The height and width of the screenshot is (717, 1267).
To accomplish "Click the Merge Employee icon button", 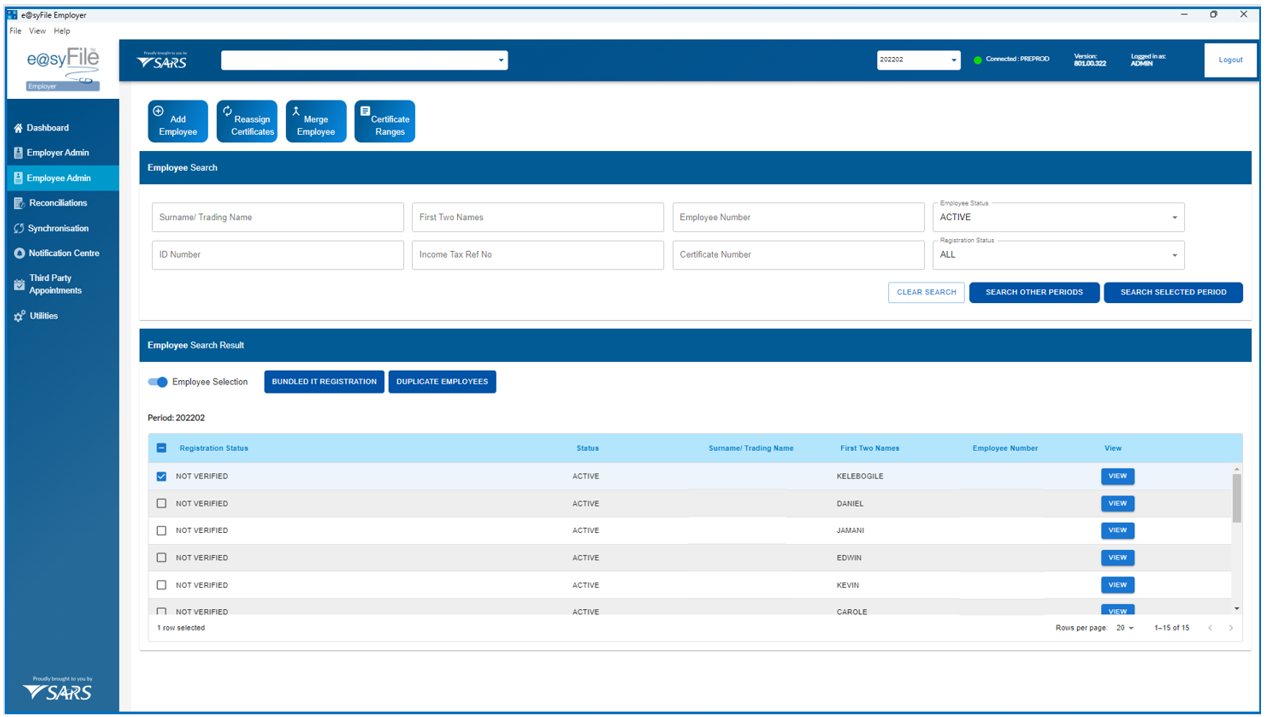I will click(316, 121).
